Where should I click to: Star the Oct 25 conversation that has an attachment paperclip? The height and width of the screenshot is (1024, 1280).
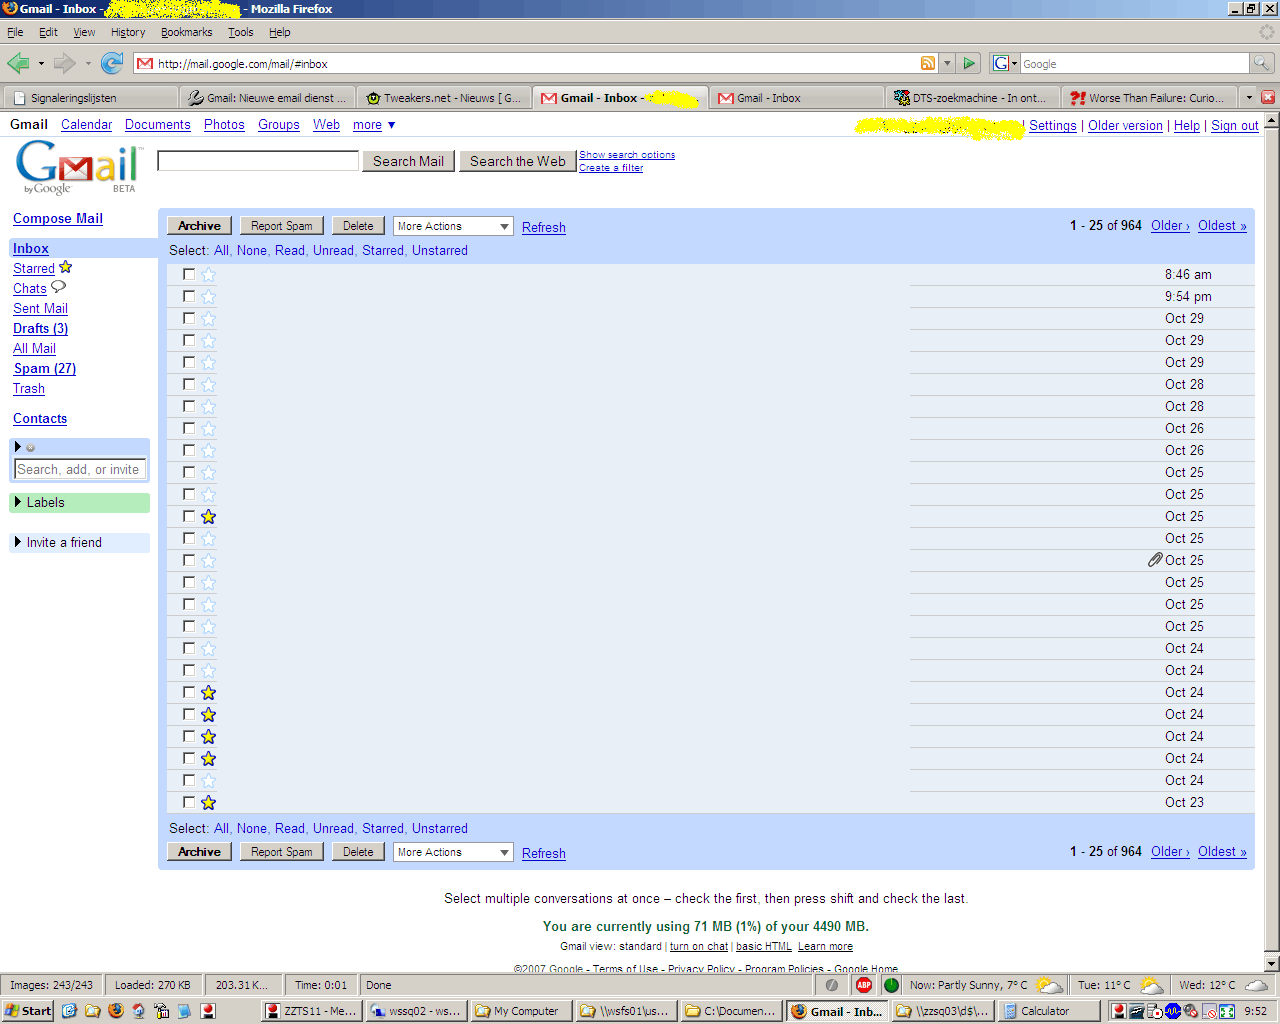click(208, 560)
